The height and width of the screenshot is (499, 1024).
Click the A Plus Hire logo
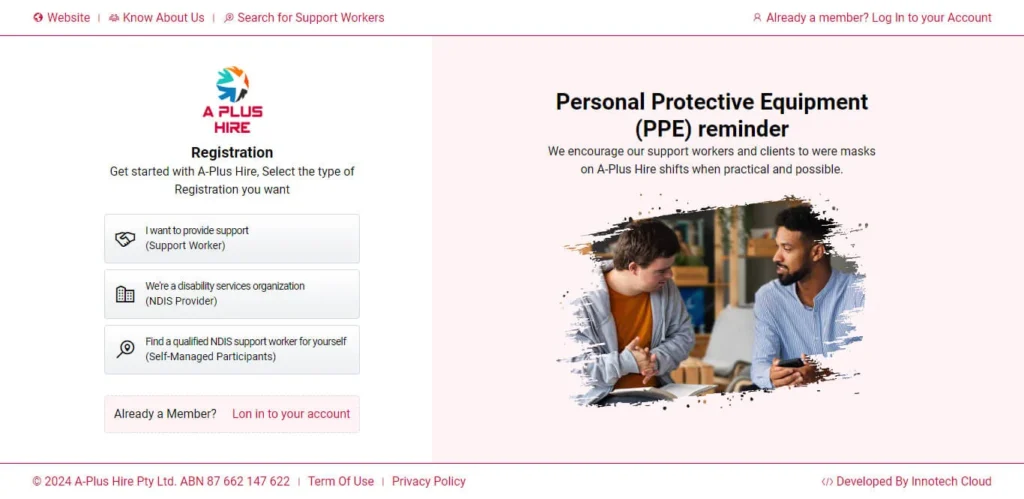point(232,100)
